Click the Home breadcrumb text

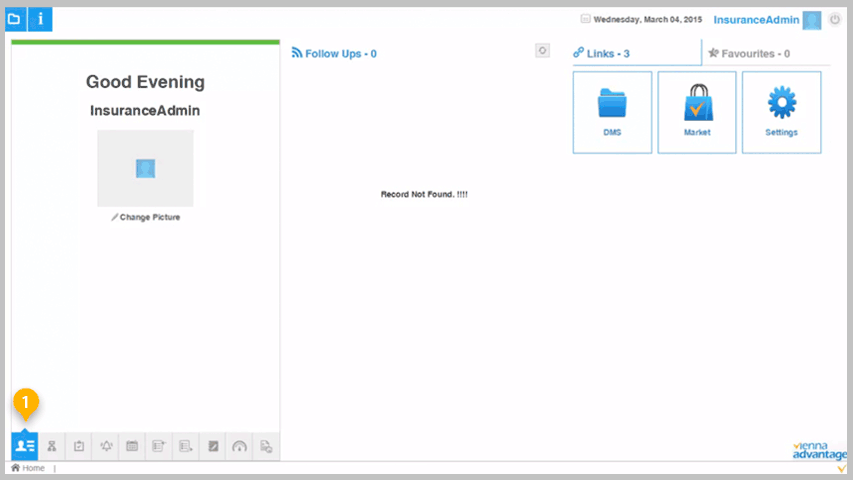tap(33, 468)
